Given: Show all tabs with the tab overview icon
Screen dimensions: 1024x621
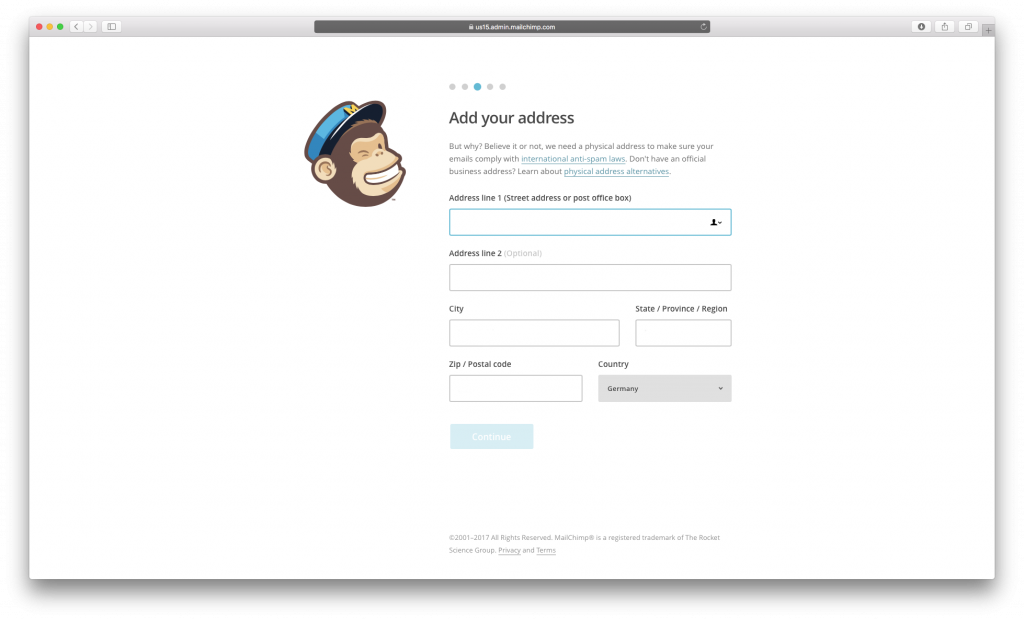Looking at the screenshot, I should coord(968,27).
